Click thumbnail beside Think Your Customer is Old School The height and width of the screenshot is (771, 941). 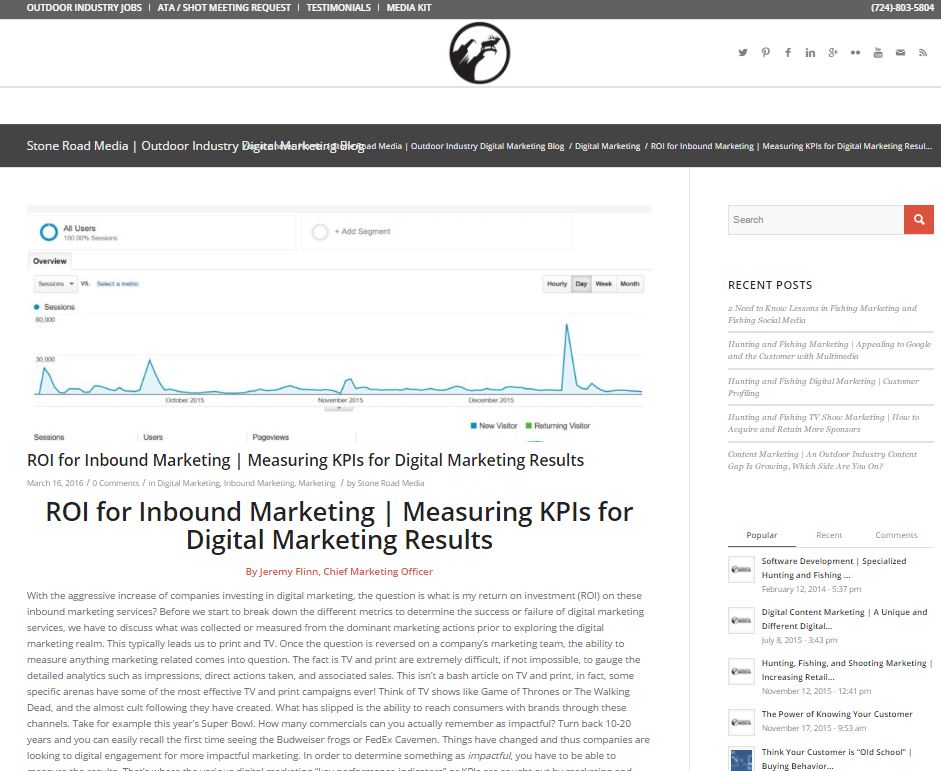(x=741, y=759)
